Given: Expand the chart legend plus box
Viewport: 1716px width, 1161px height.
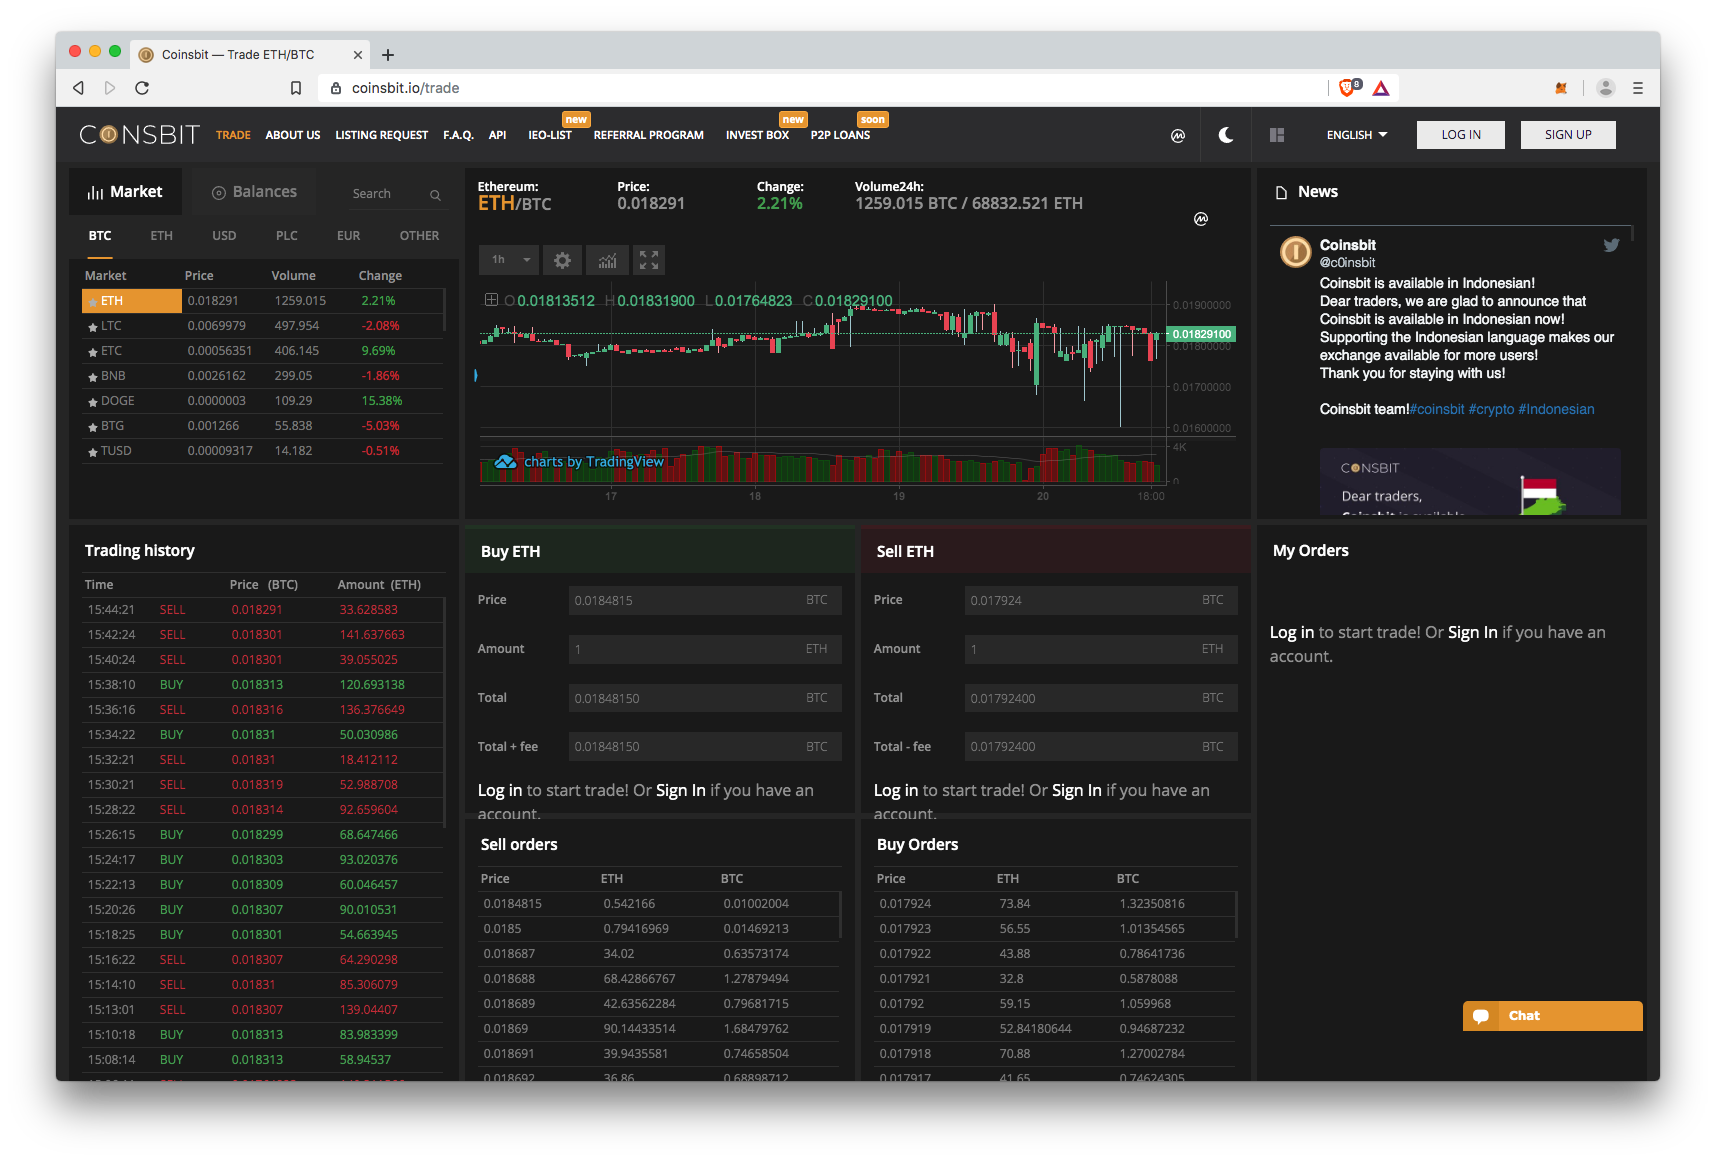Looking at the screenshot, I should [x=491, y=300].
